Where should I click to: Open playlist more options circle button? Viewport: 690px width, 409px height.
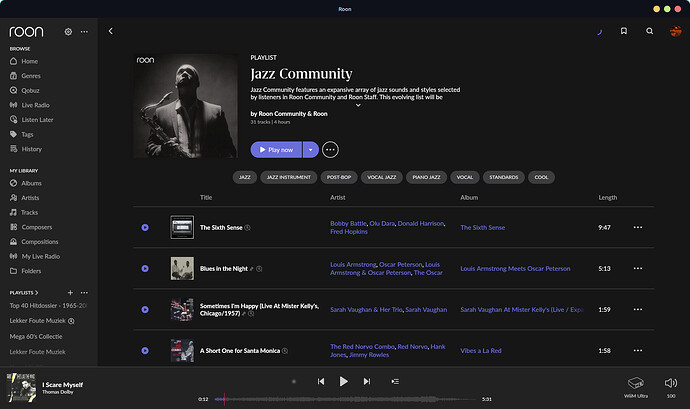[x=330, y=150]
